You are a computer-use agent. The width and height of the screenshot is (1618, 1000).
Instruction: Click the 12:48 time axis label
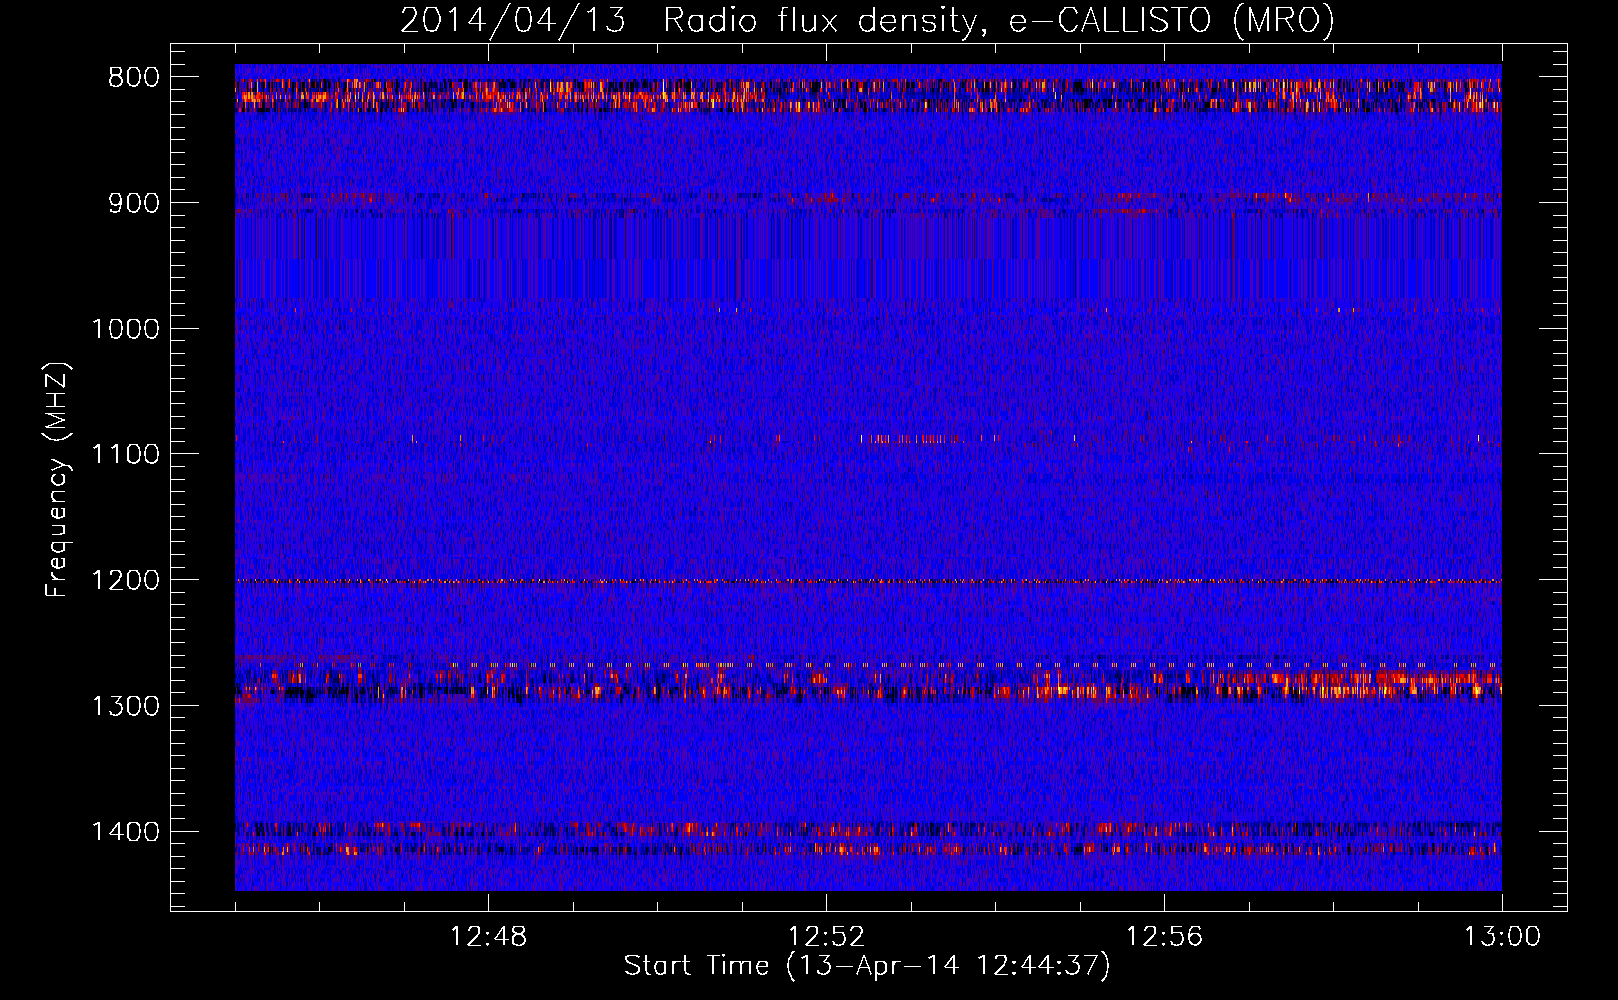(488, 937)
